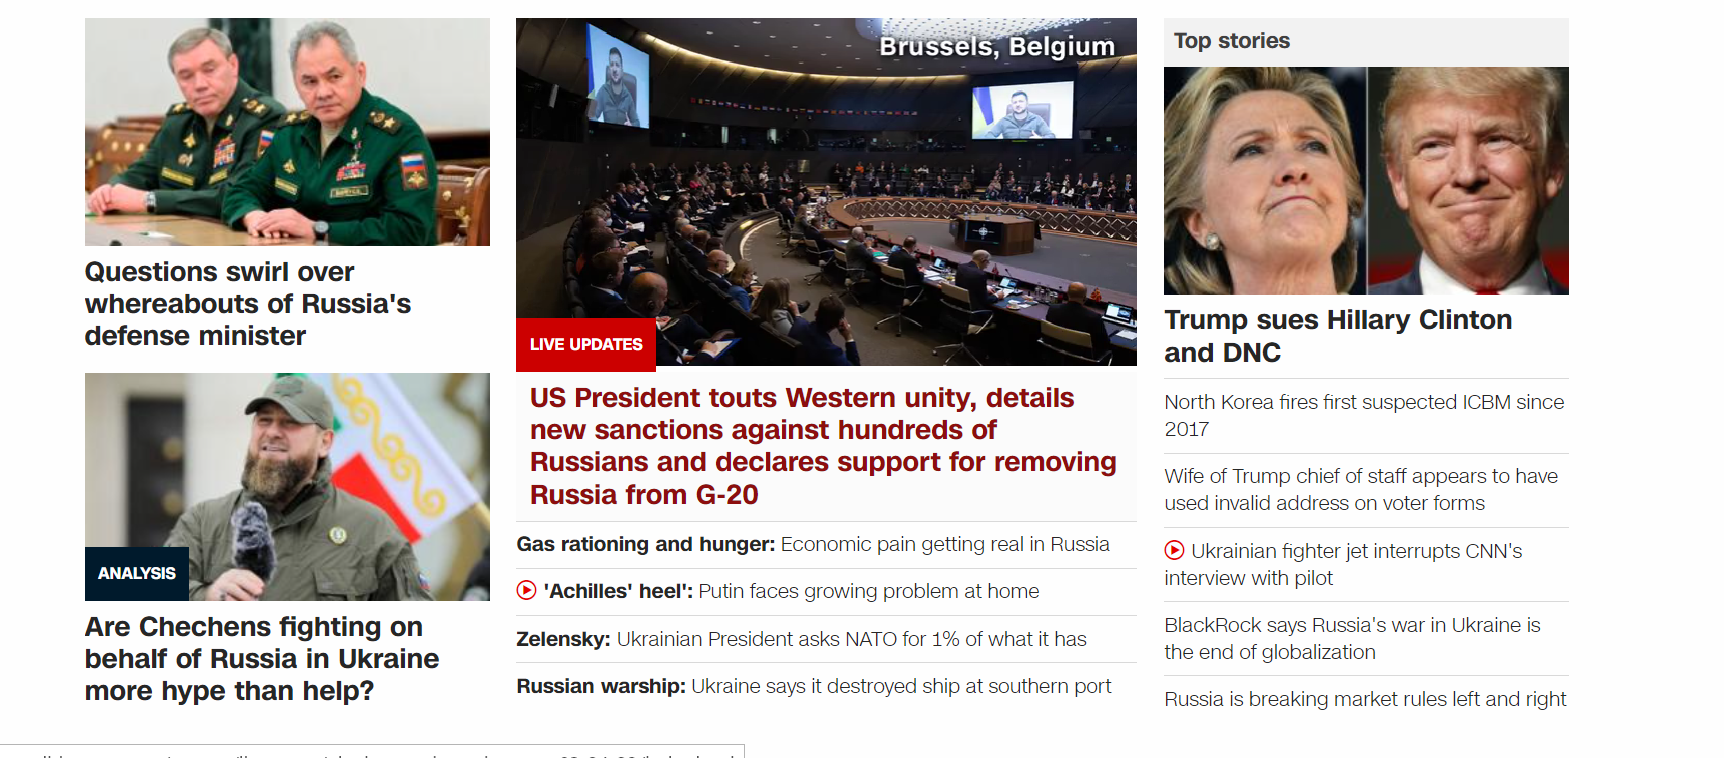The height and width of the screenshot is (758, 1724).
Task: Click video play icon beside 'Achilles' heel' headline
Action: [x=526, y=590]
